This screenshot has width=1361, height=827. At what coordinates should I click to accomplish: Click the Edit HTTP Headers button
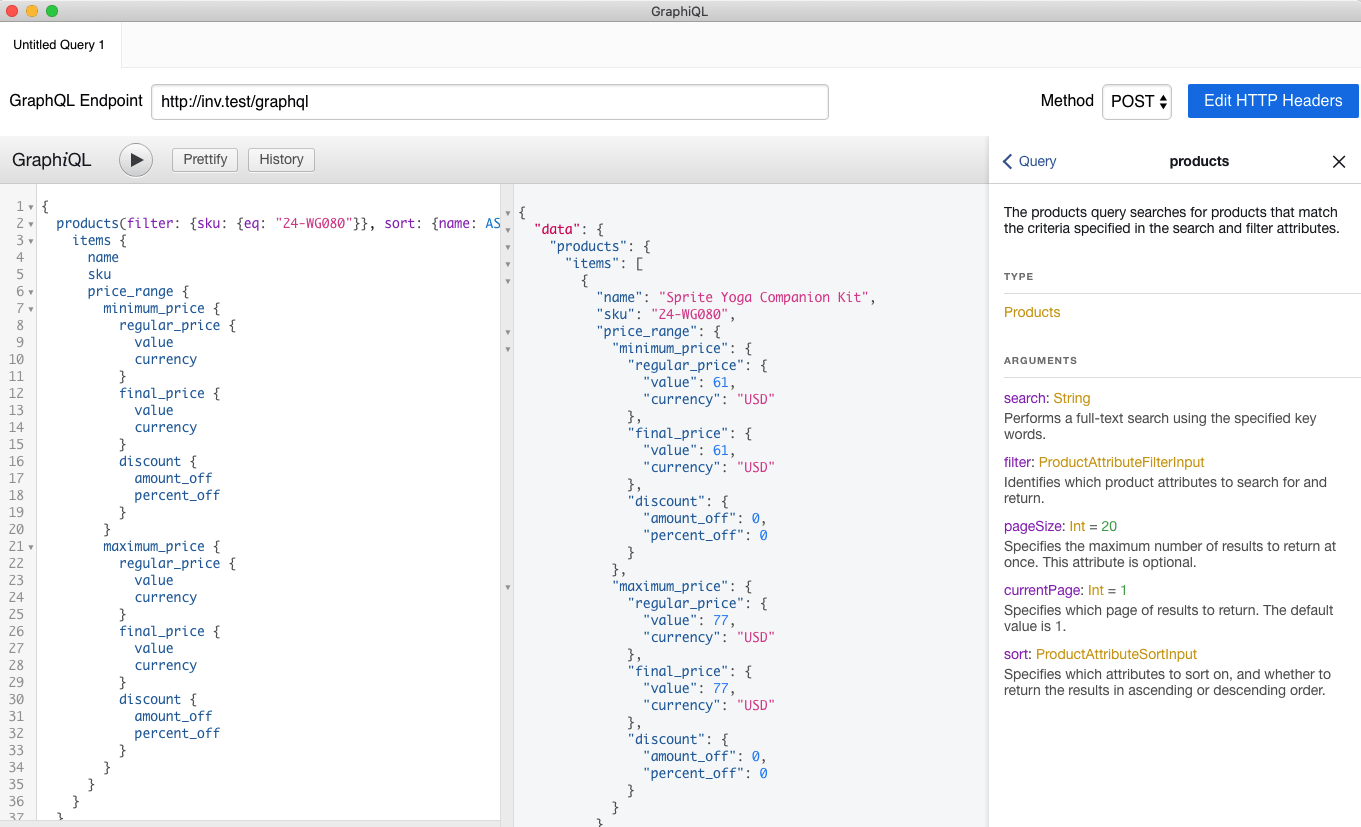coord(1272,100)
